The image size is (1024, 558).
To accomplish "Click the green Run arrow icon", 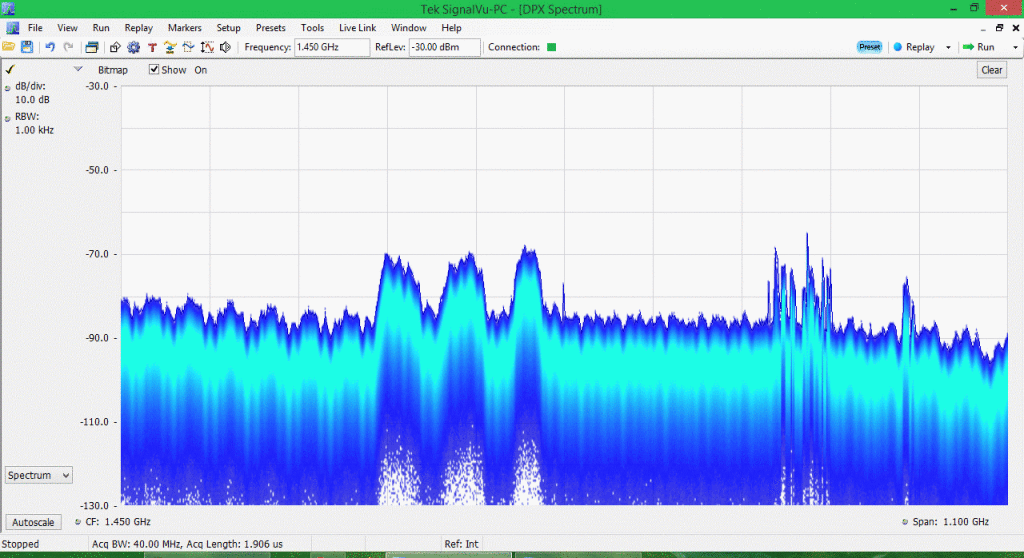I will 968,47.
